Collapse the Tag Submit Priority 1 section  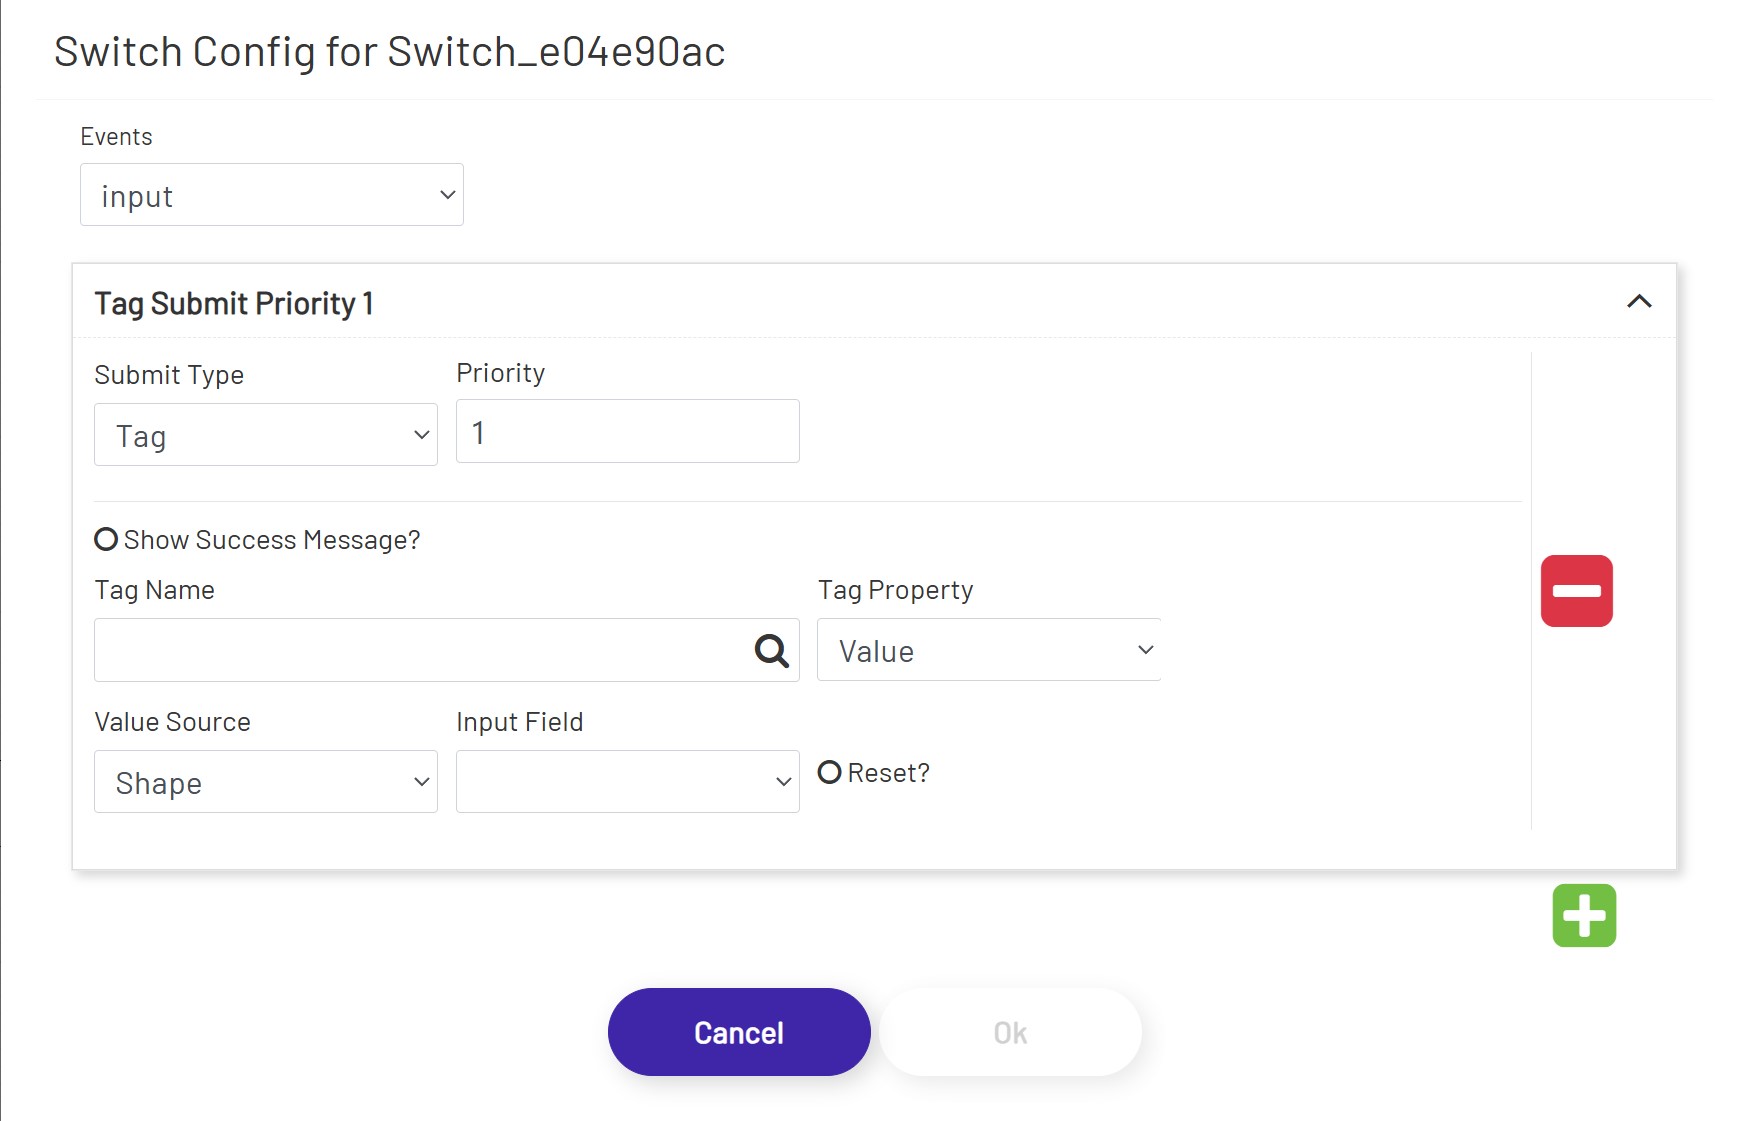tap(1640, 302)
